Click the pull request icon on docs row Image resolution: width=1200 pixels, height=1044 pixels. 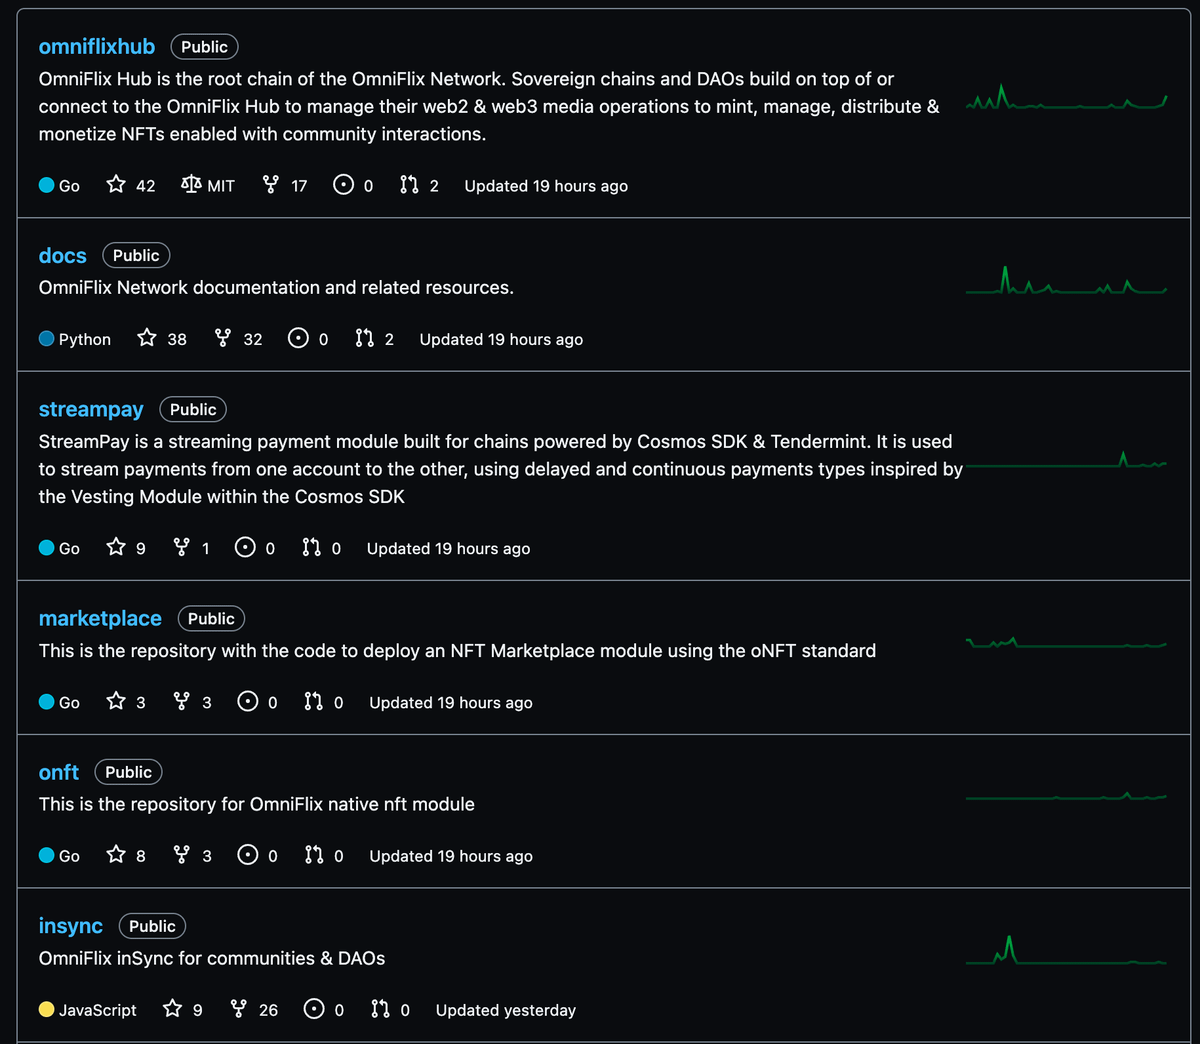[x=364, y=339]
